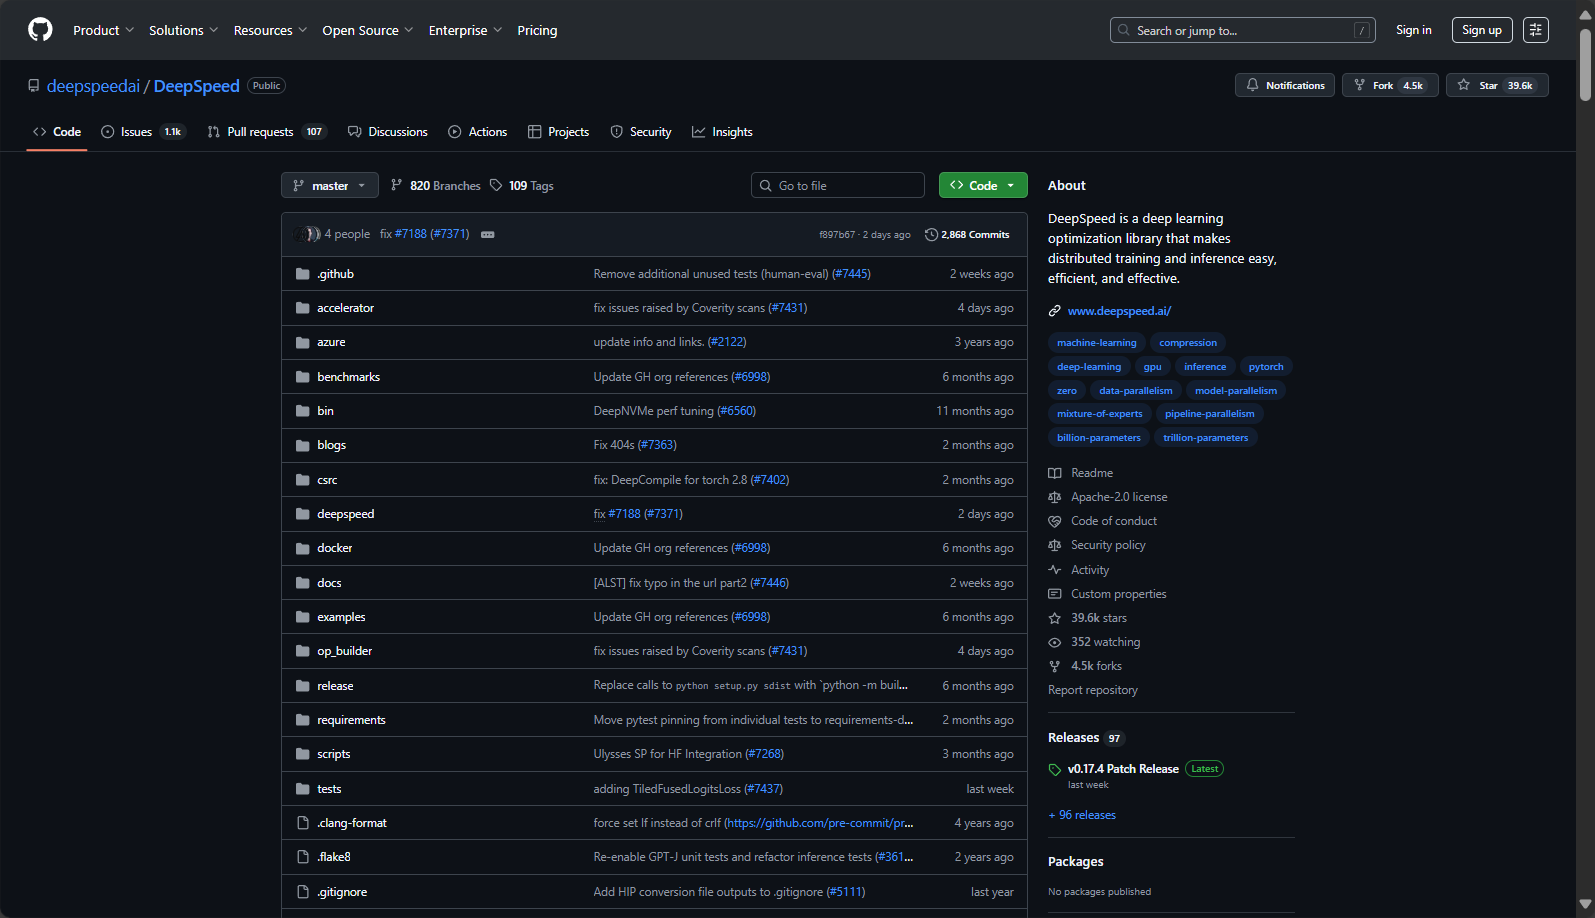Open the Discussions tab
The image size is (1595, 918).
(387, 132)
